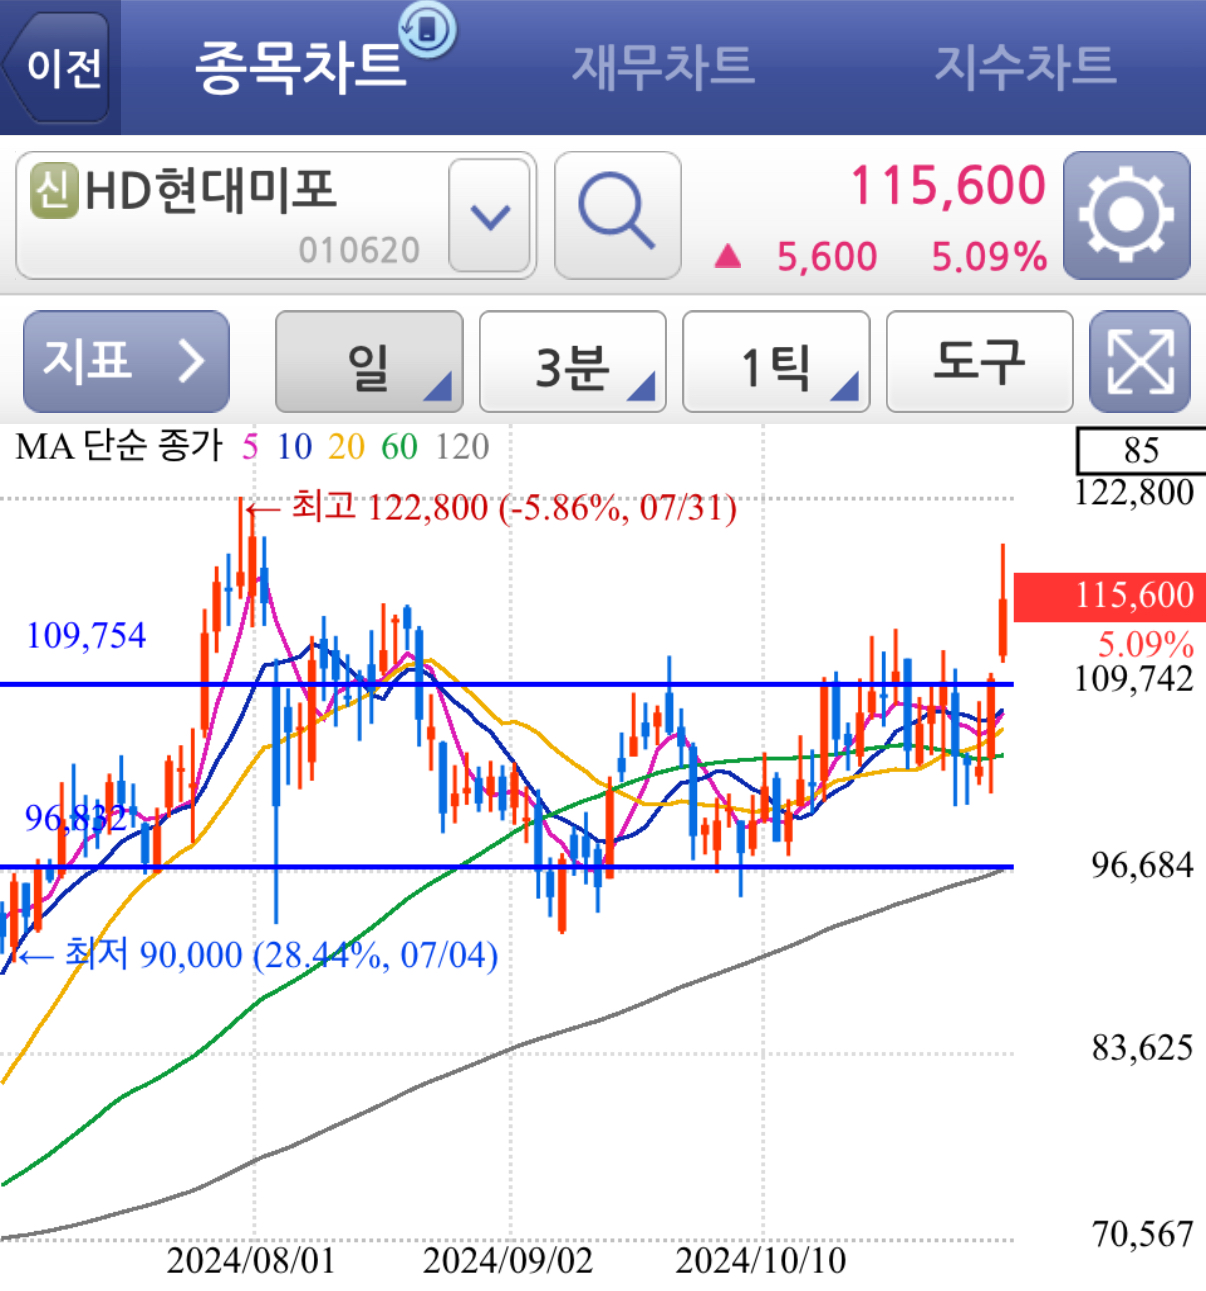Click the yellow MA 20 color label

346,448
